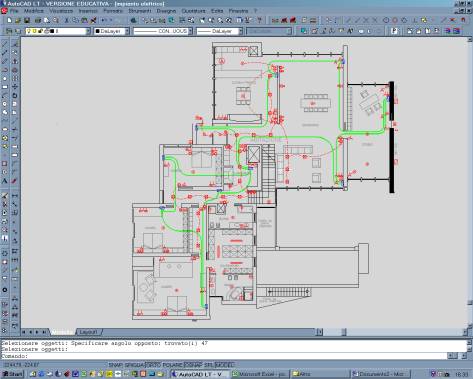Toggle SNAP mode in status bar
The image size is (473, 379).
(116, 365)
